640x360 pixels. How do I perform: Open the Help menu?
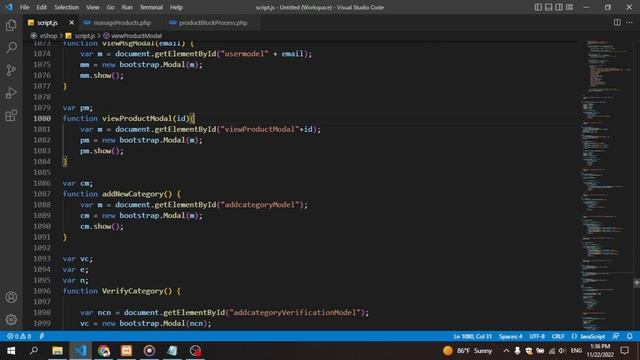(x=176, y=7)
